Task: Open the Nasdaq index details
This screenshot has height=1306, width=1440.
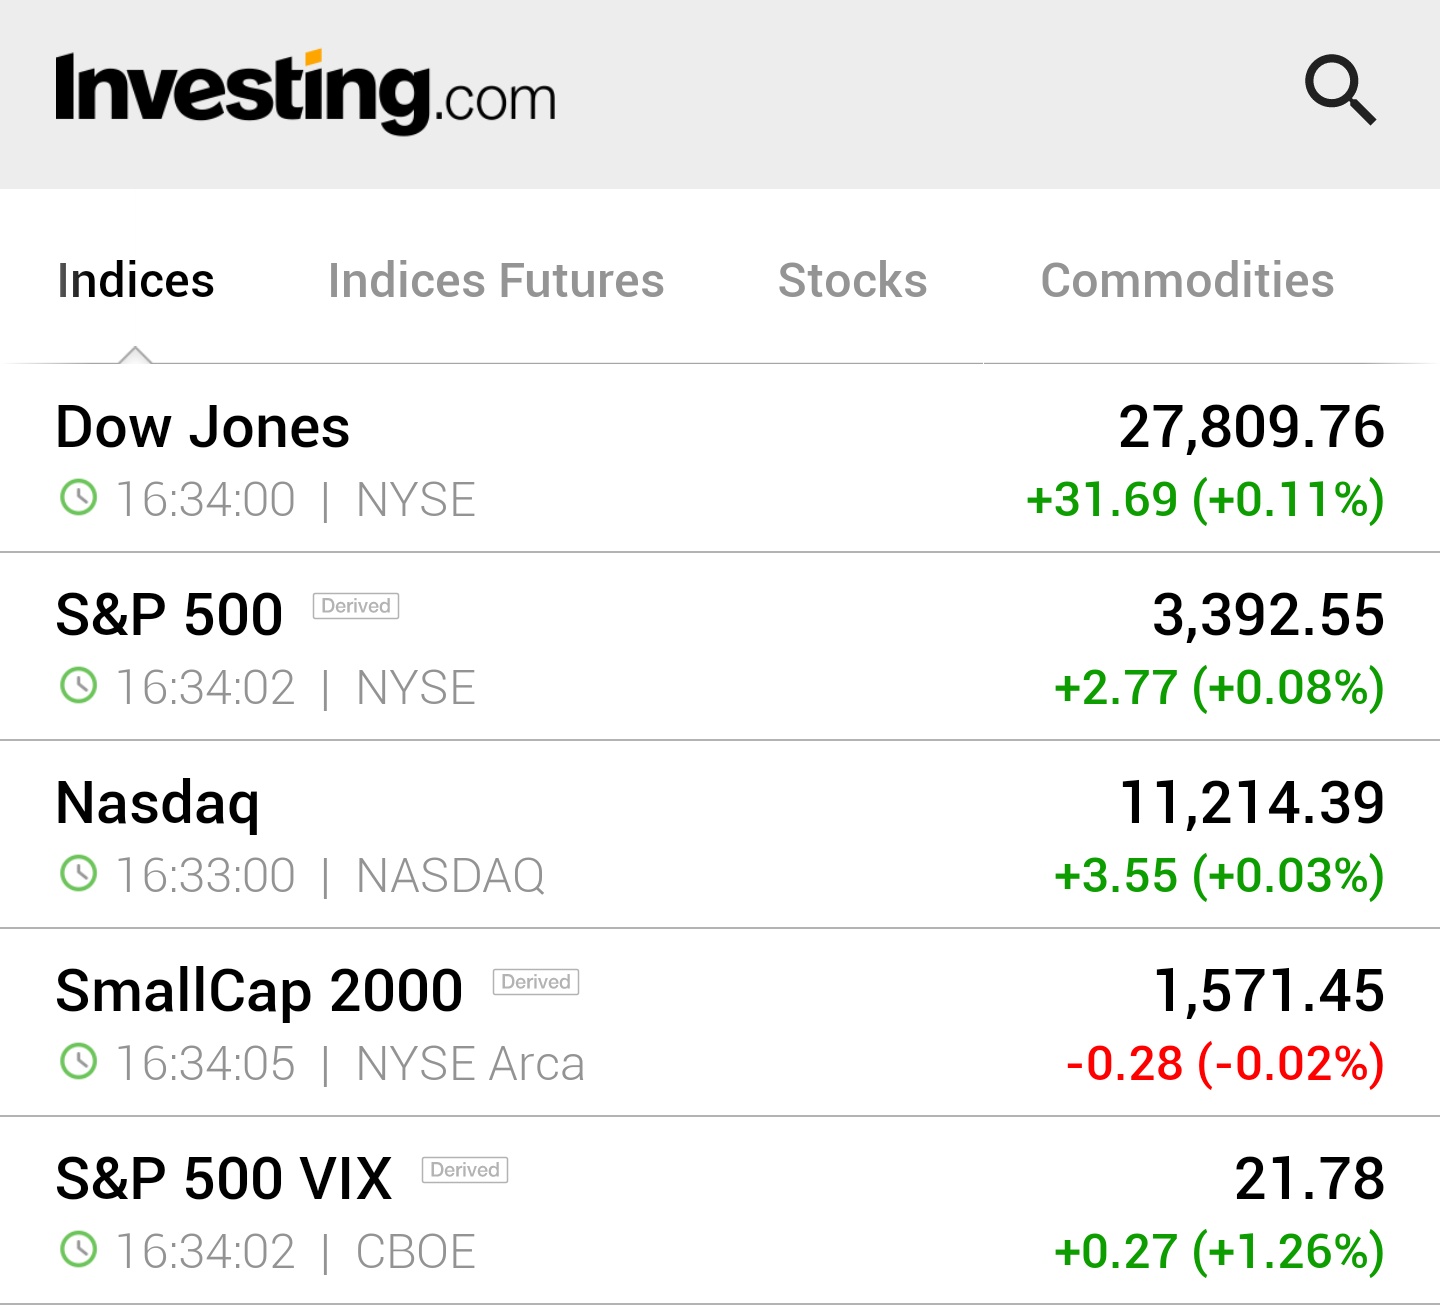Action: [x=158, y=803]
